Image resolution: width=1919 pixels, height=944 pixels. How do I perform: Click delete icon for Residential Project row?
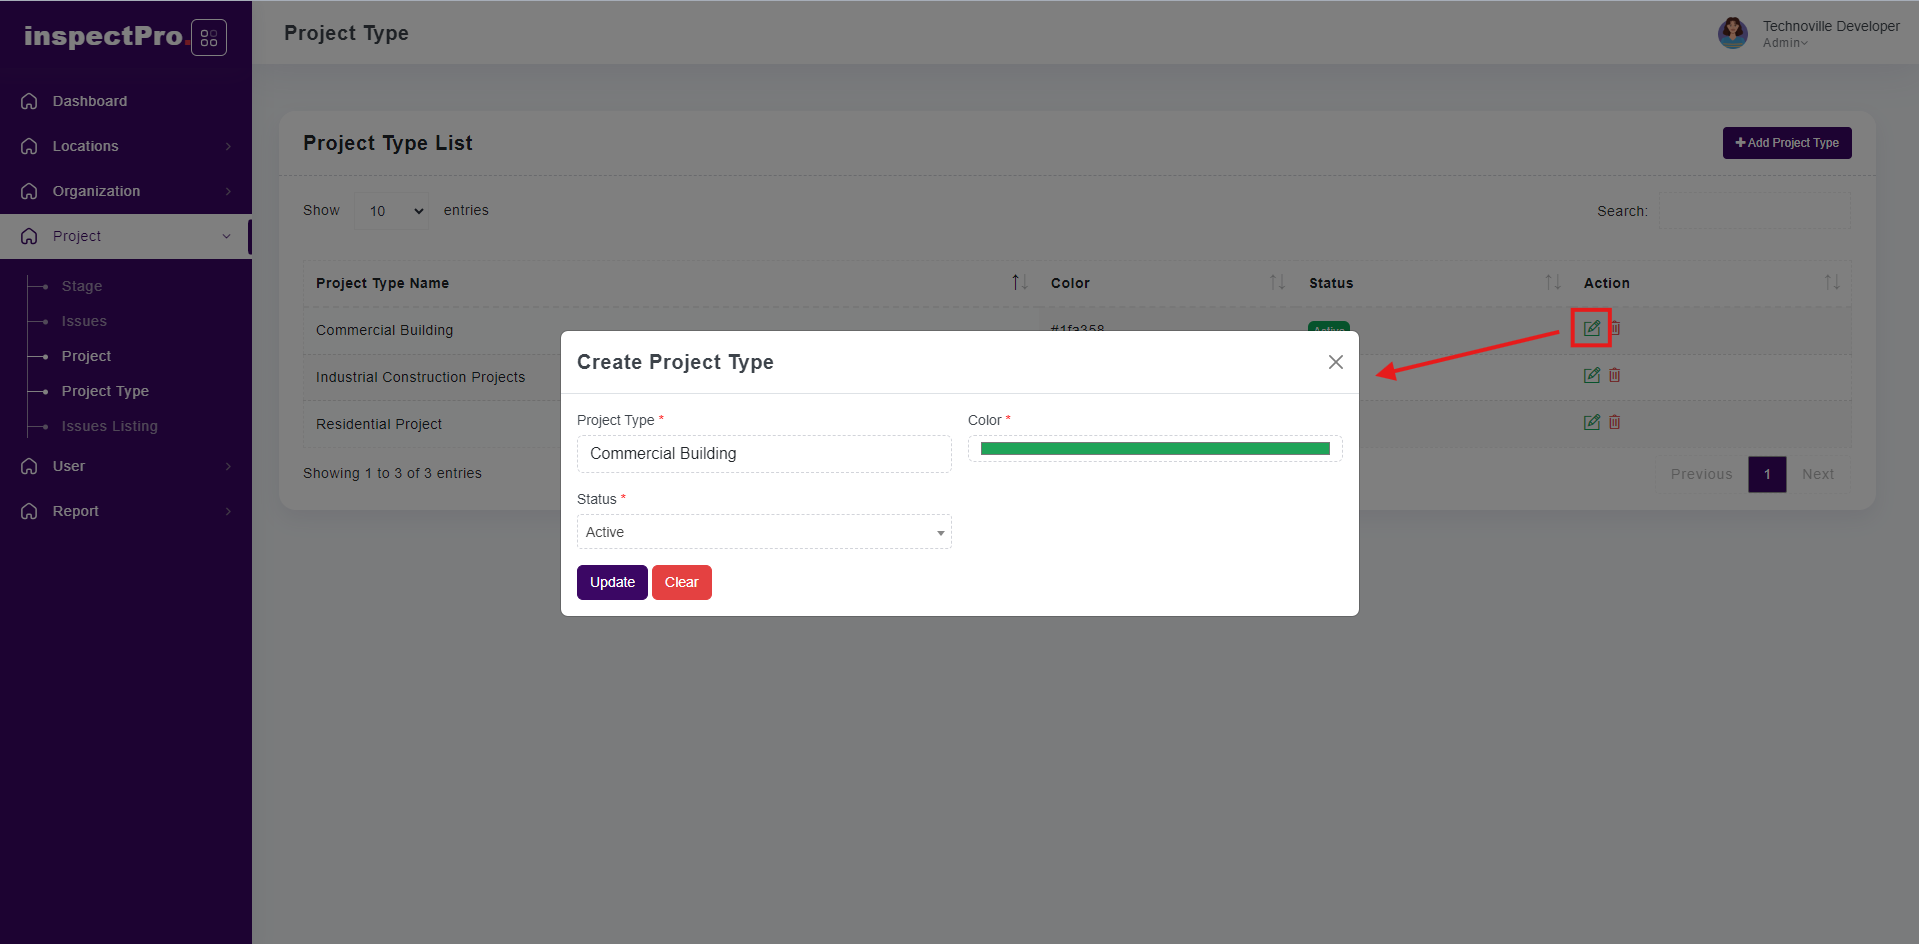click(1614, 422)
